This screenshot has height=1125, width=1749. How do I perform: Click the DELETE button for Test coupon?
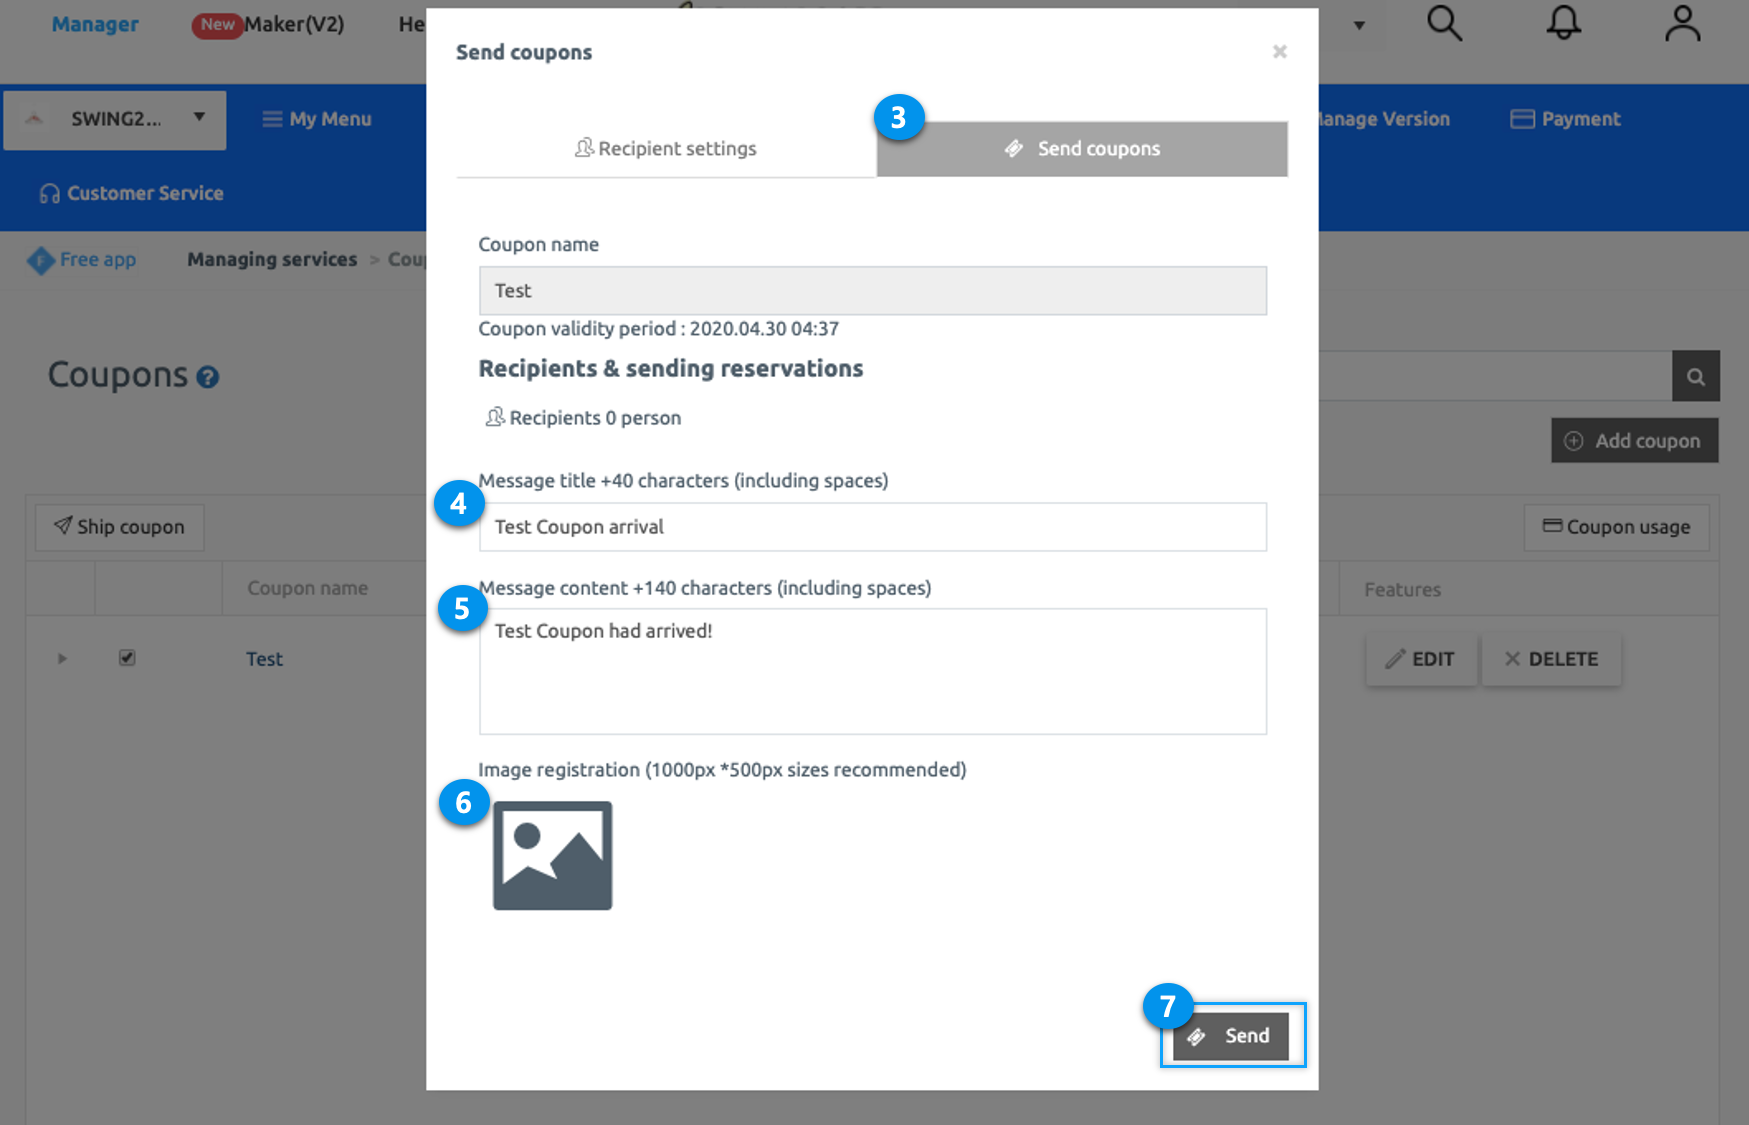tap(1551, 659)
